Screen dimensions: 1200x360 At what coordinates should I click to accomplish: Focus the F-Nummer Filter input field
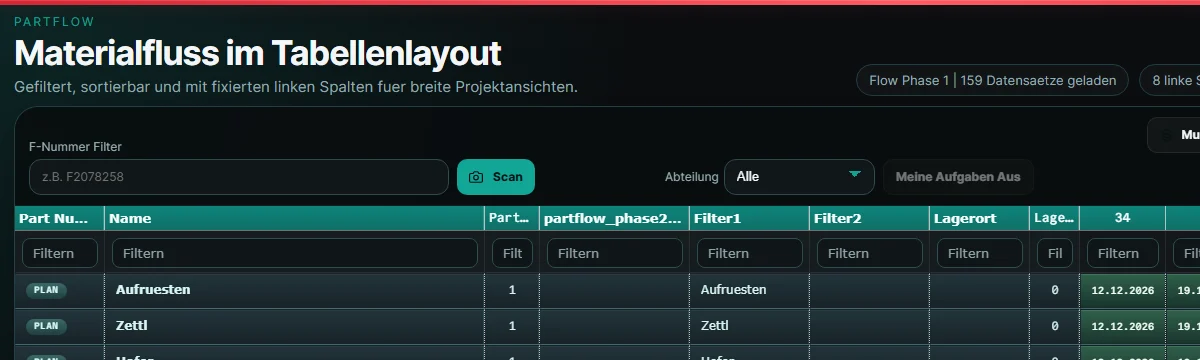click(239, 177)
